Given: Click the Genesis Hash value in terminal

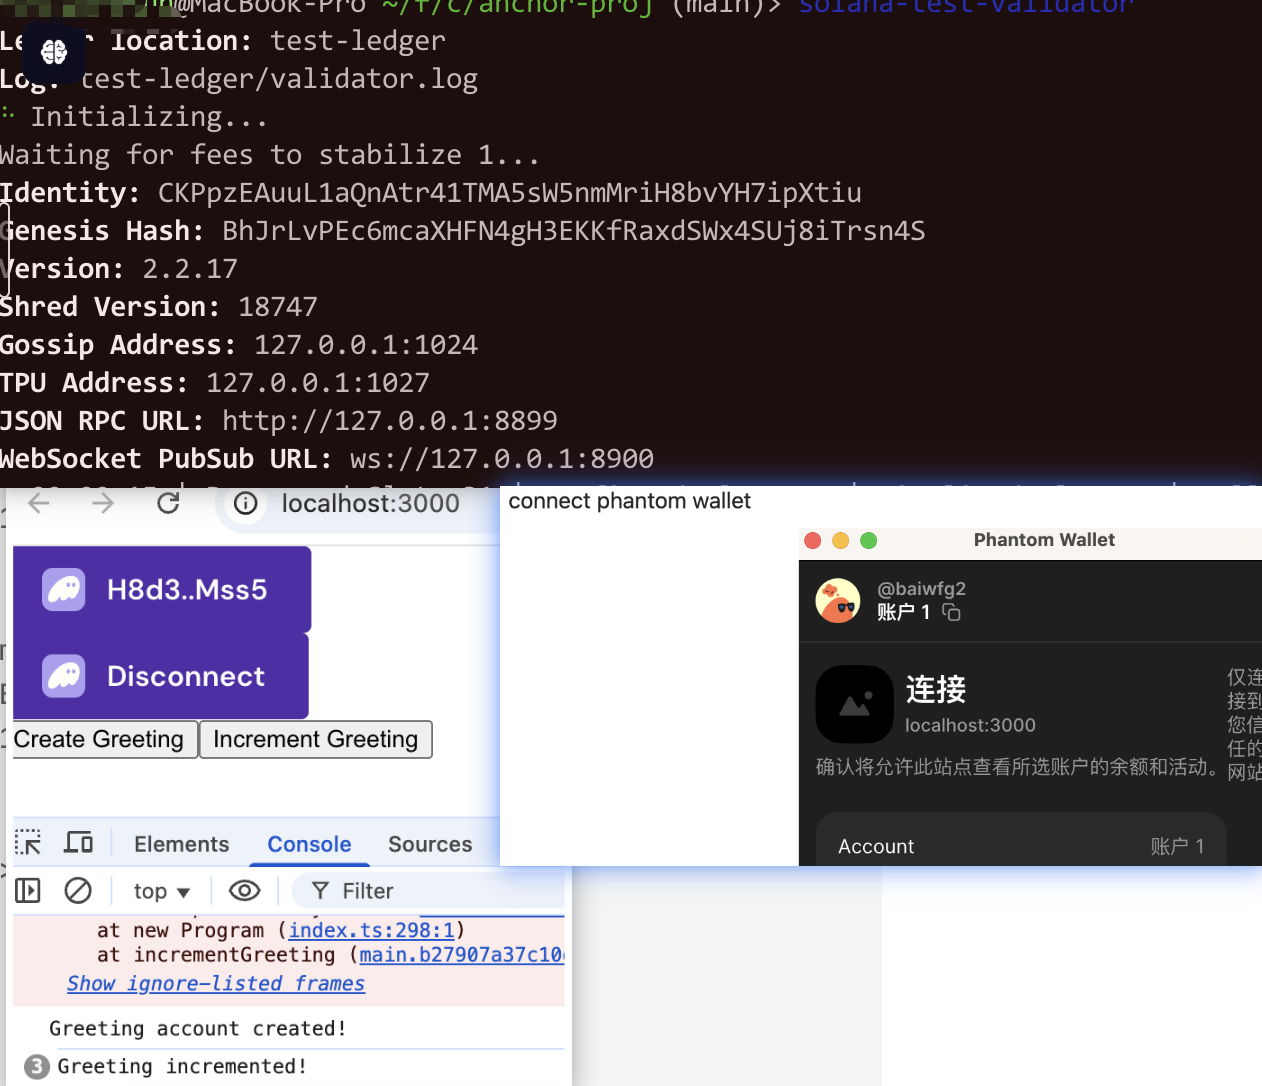Looking at the screenshot, I should (x=574, y=231).
